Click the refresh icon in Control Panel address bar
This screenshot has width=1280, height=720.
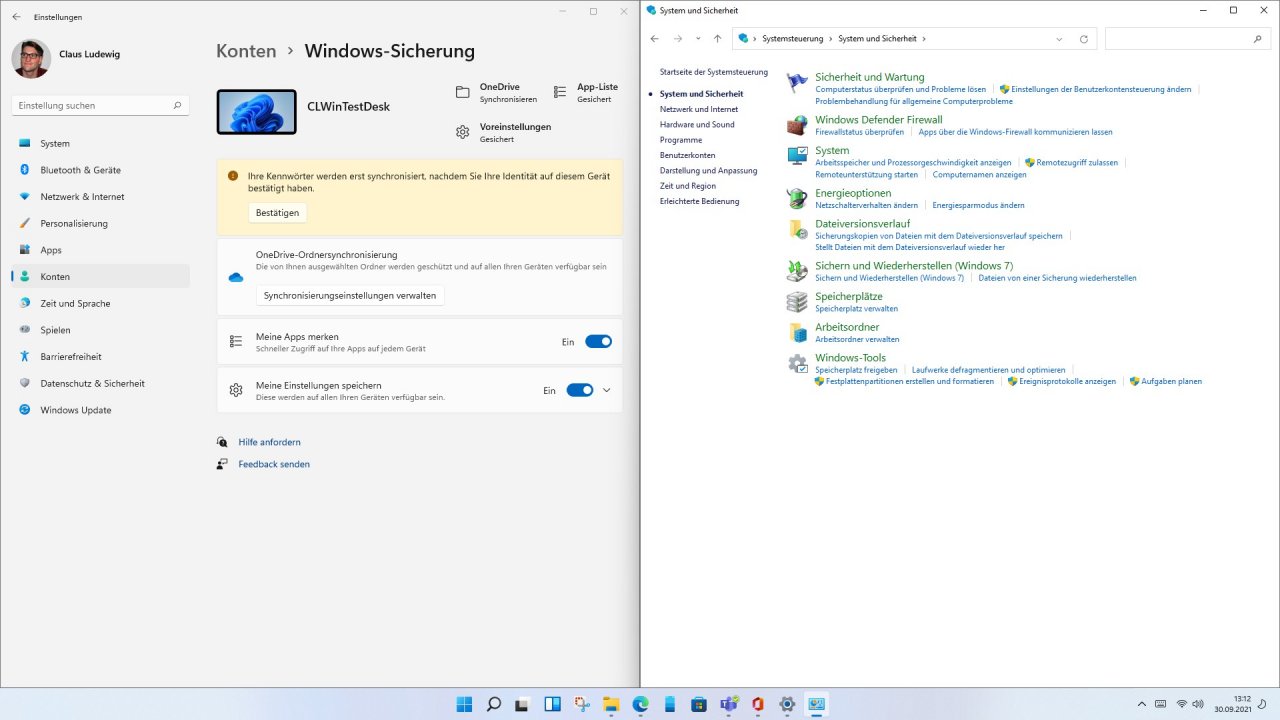[x=1084, y=39]
